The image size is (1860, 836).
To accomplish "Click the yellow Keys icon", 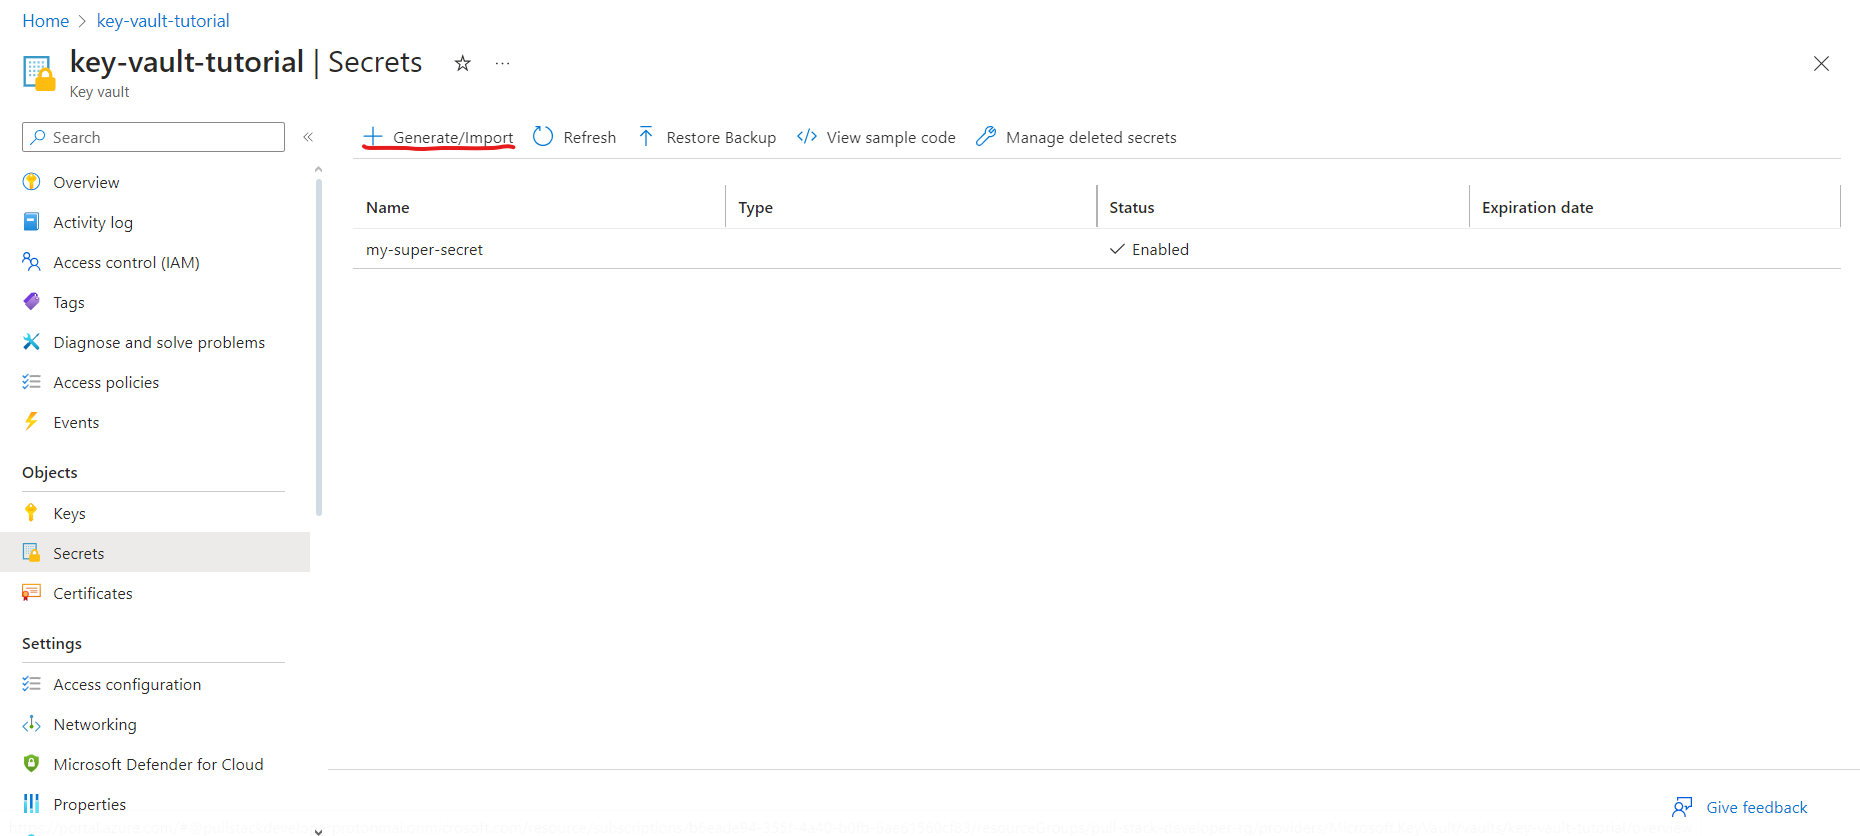I will pos(32,513).
